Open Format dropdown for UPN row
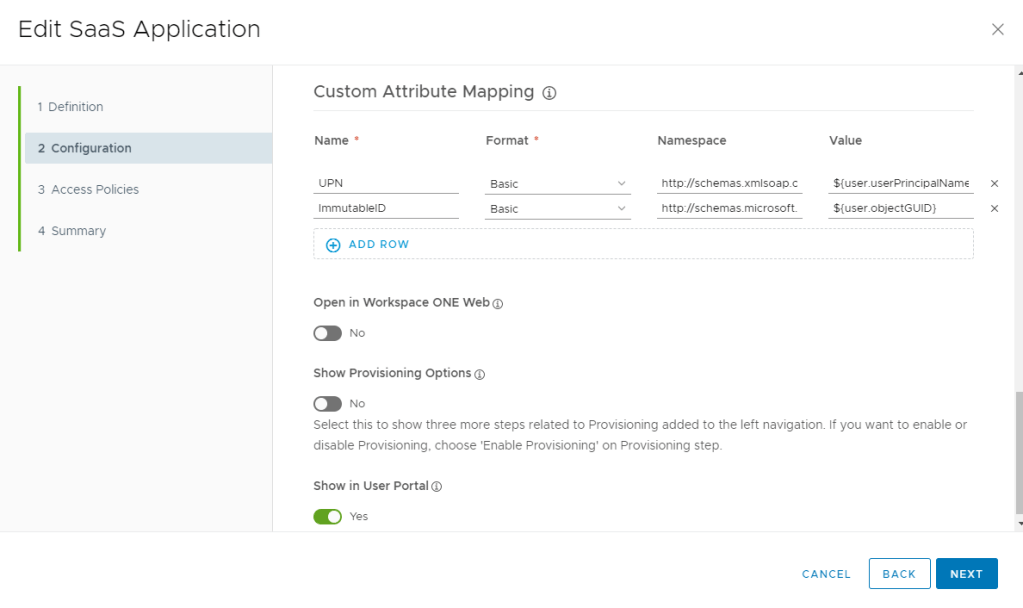Viewport: 1023px width, 608px height. tap(557, 184)
